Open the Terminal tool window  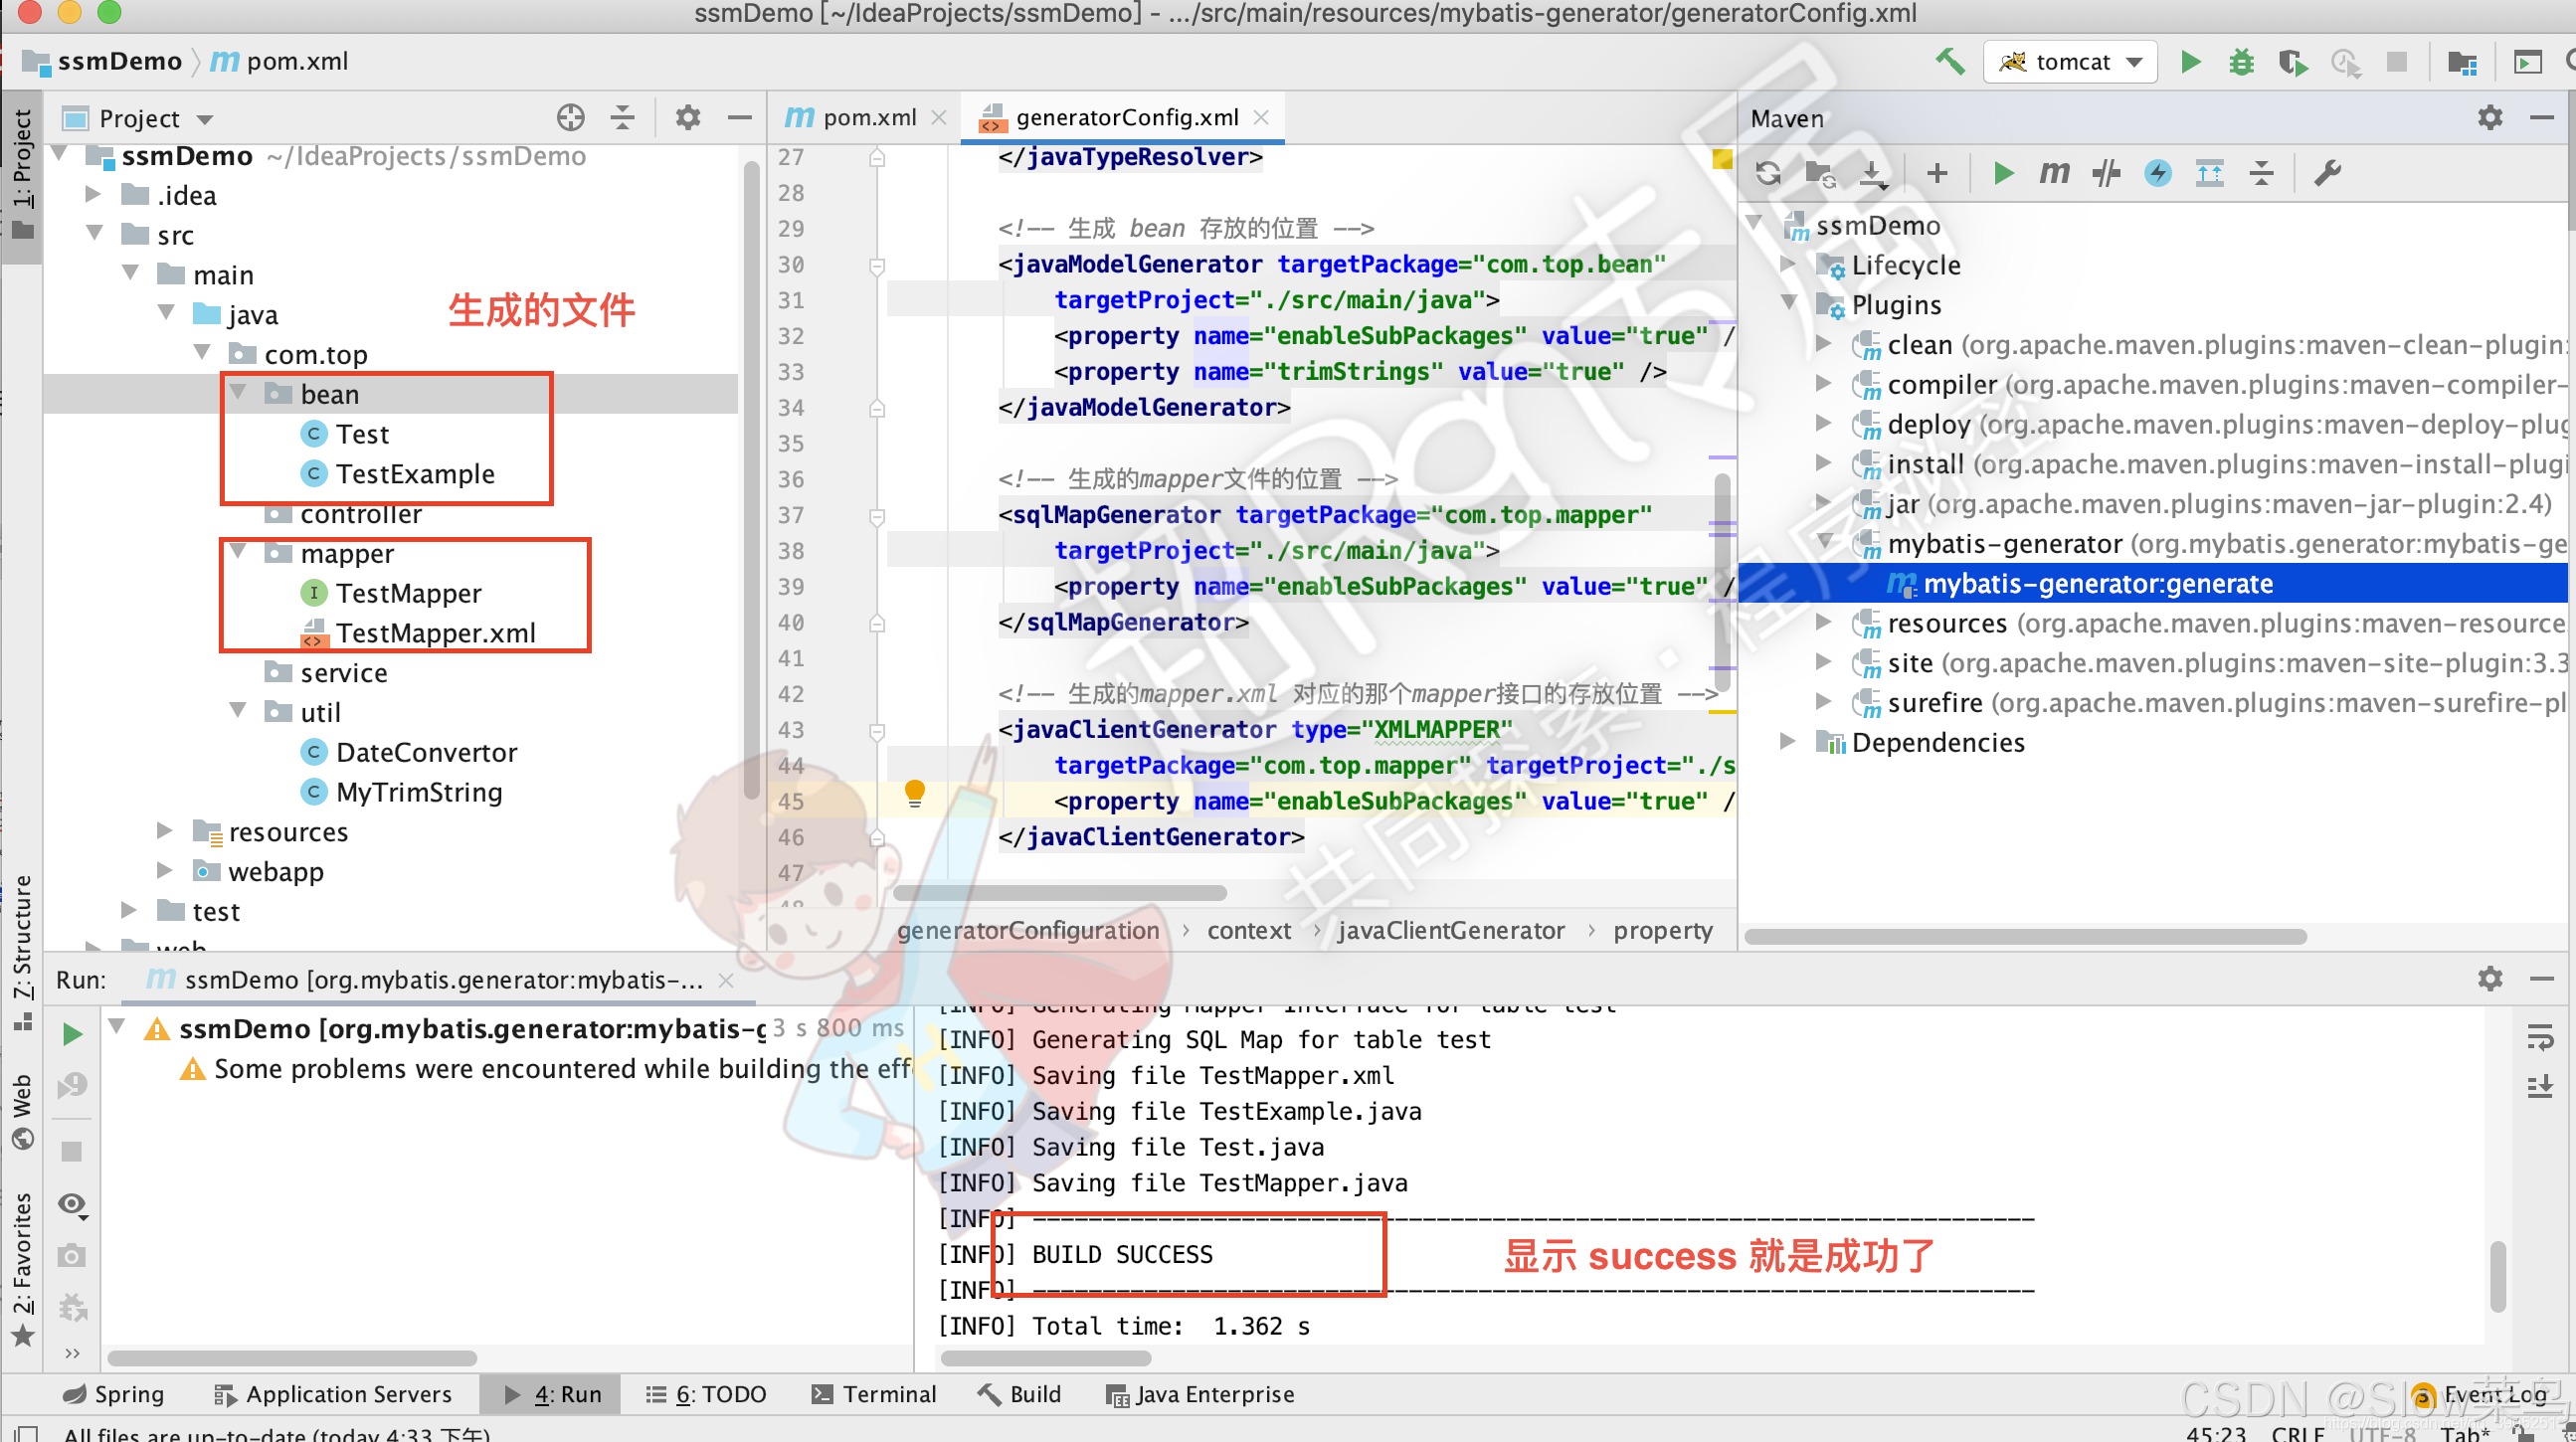(x=874, y=1394)
